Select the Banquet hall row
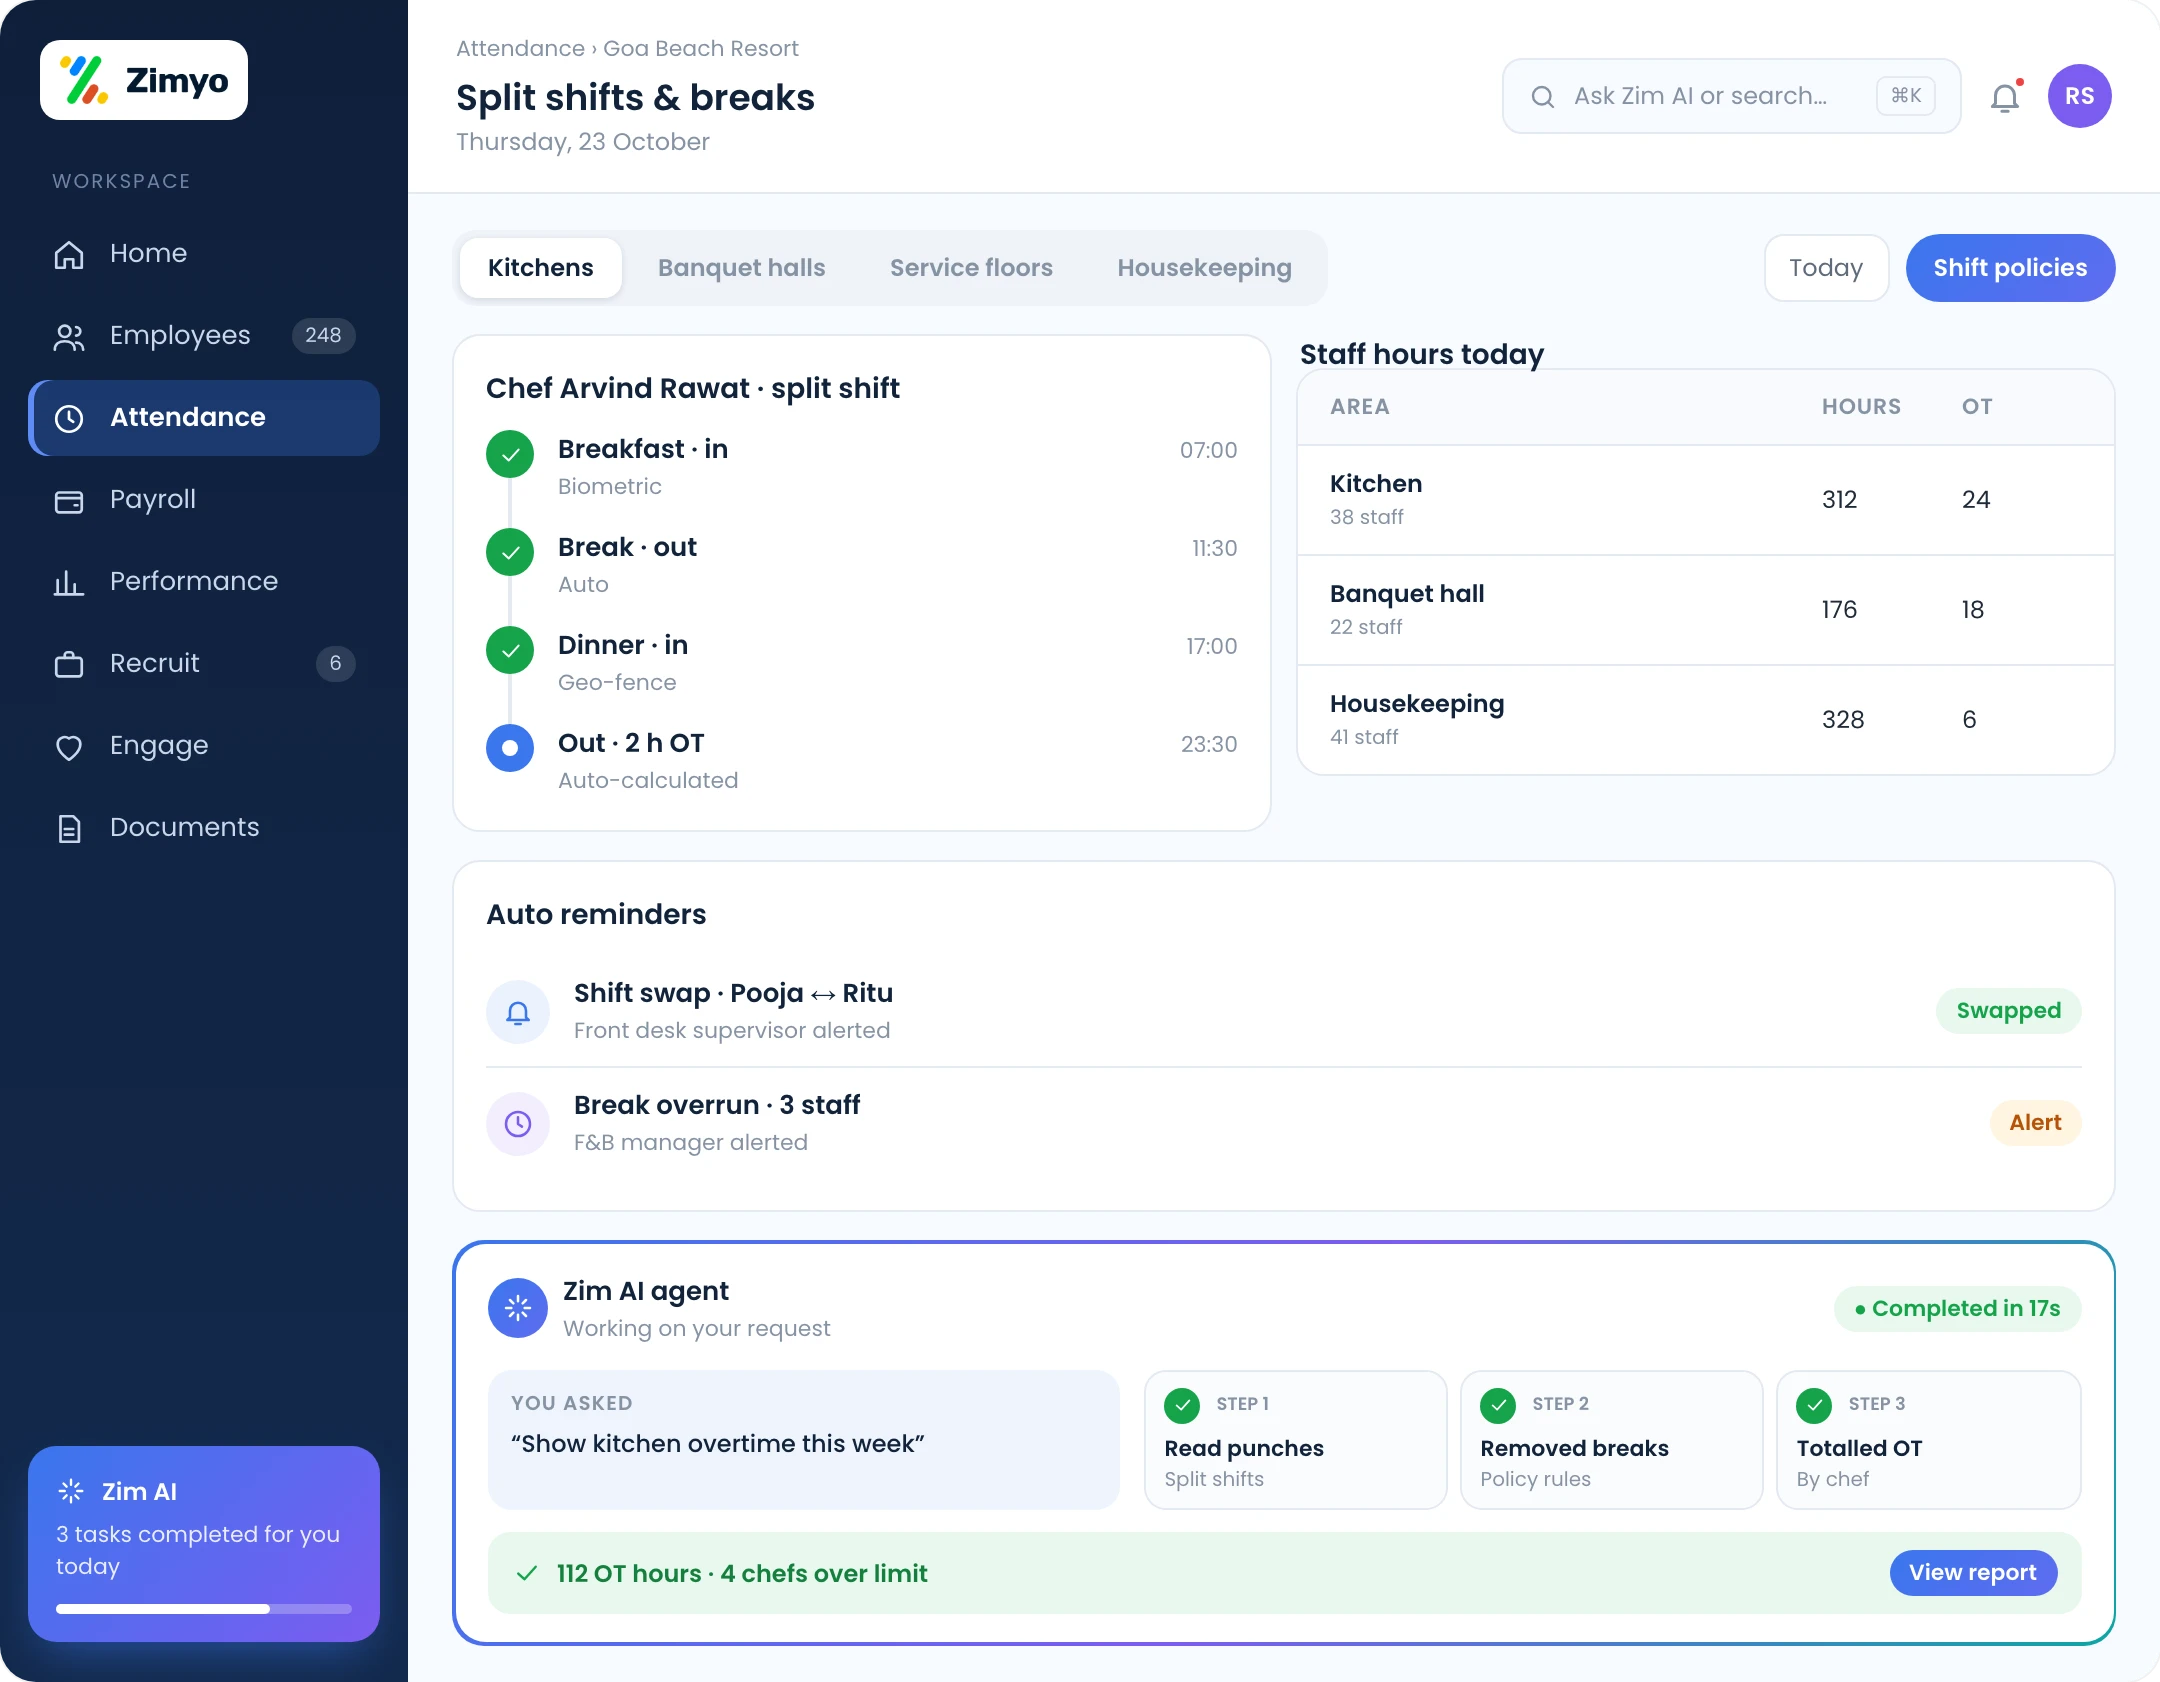This screenshot has width=2160, height=1682. (1706, 610)
